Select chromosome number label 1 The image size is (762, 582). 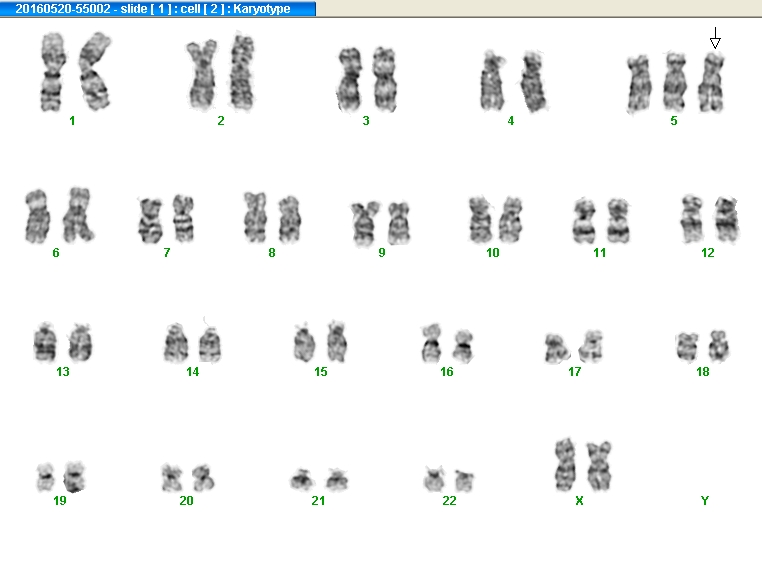tap(72, 121)
